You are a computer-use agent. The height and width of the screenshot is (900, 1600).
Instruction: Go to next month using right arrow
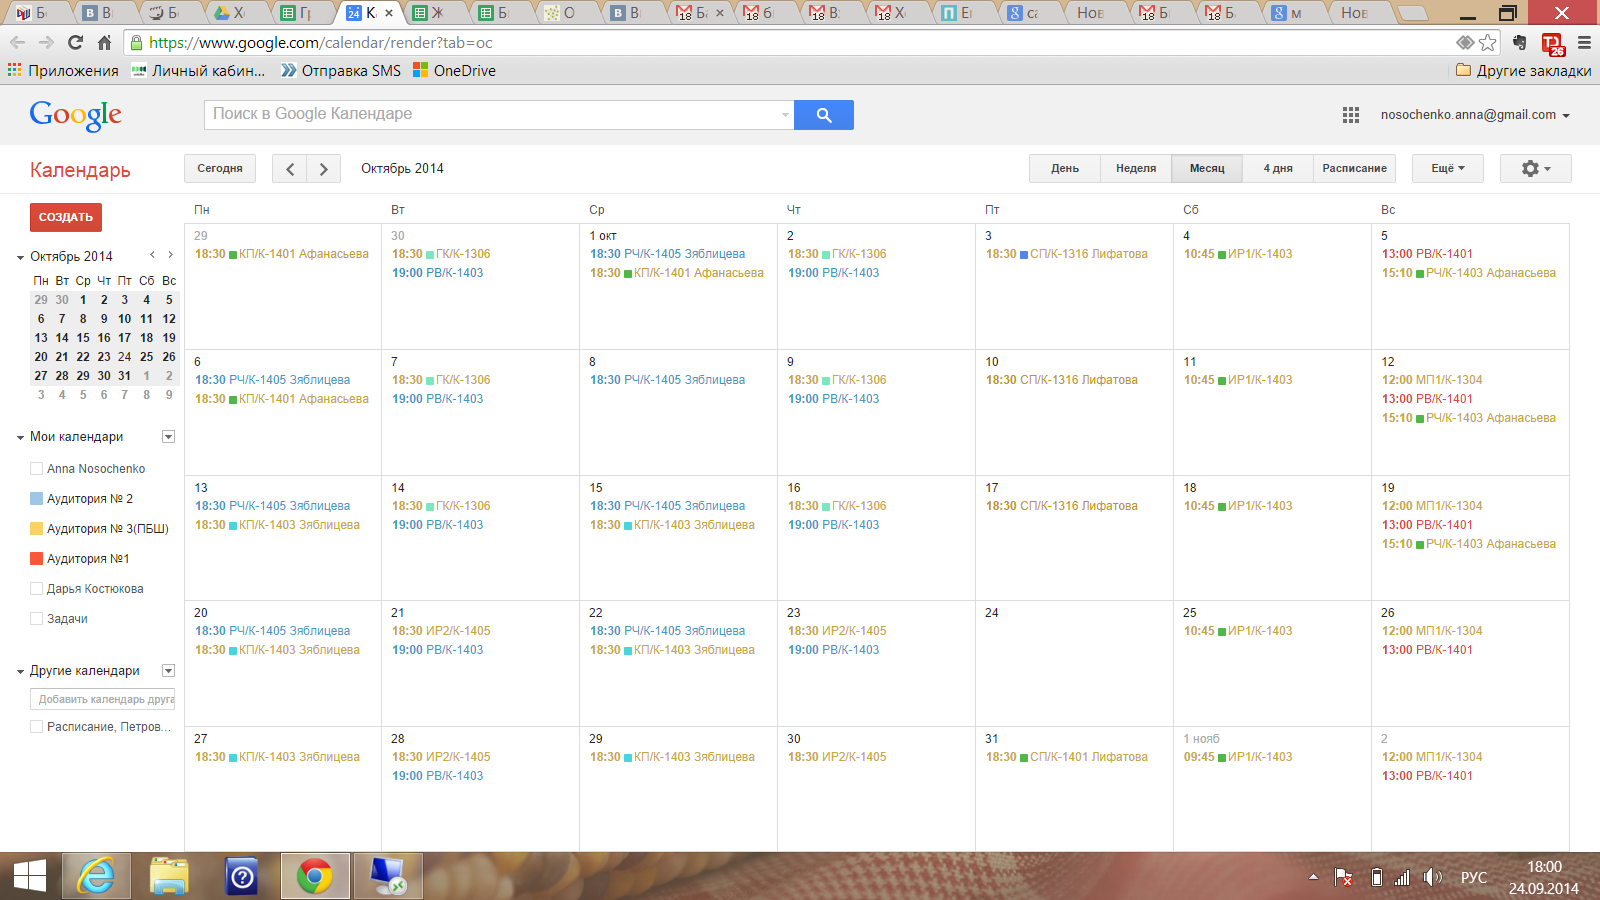click(323, 169)
